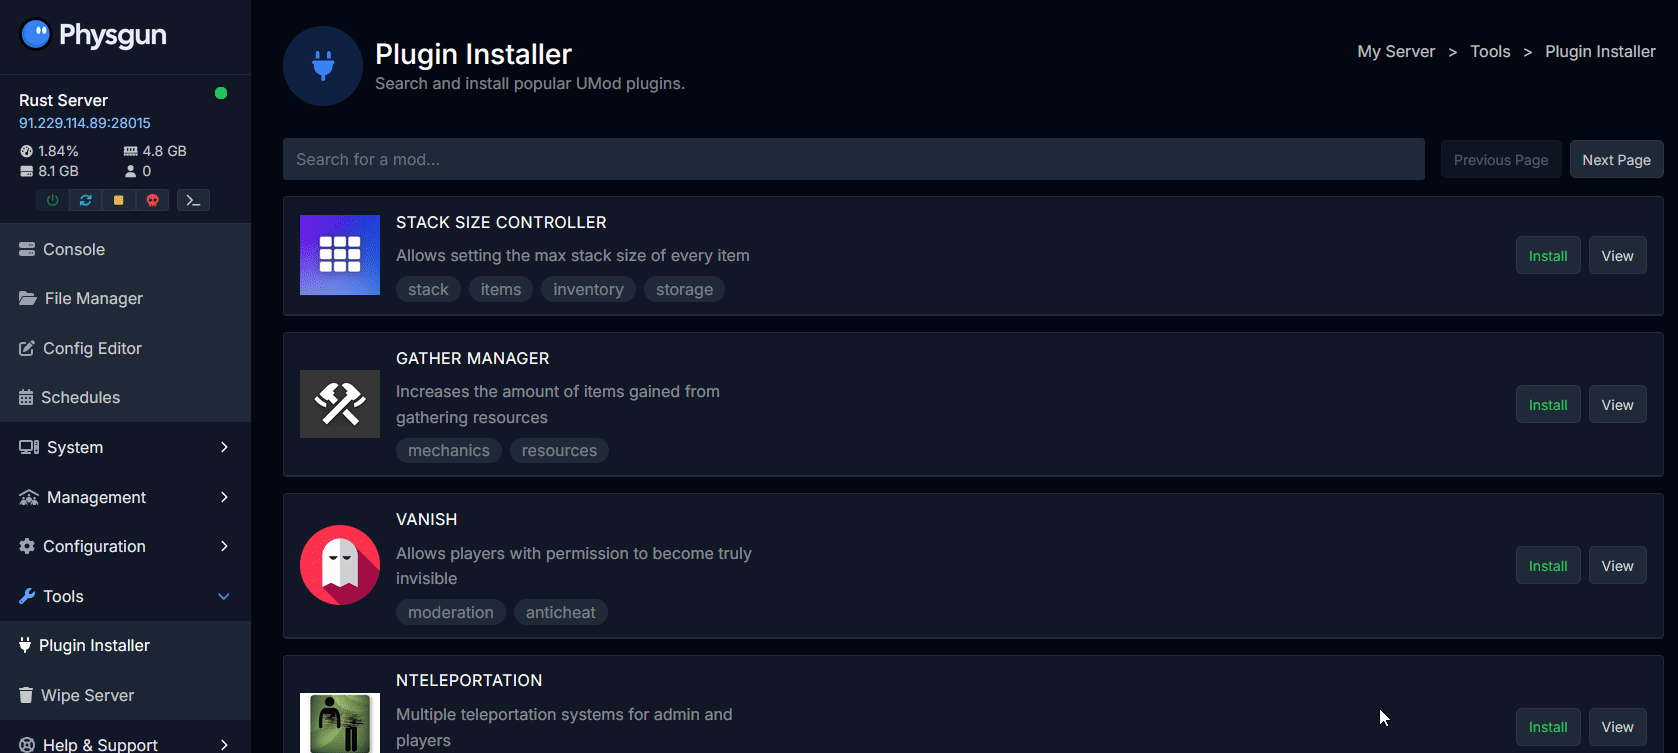Click the Gather Manager crossed-tools icon
This screenshot has width=1678, height=753.
[340, 404]
